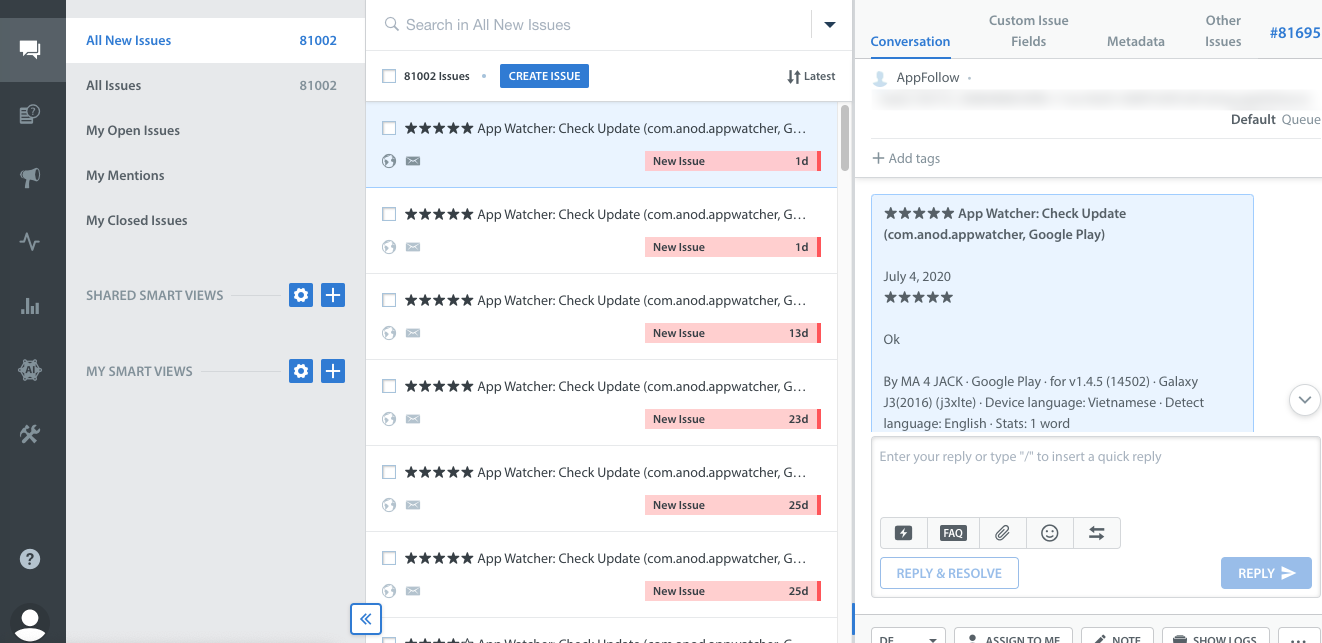Open the AI automation gear icon
This screenshot has width=1322, height=643.
(x=30, y=370)
